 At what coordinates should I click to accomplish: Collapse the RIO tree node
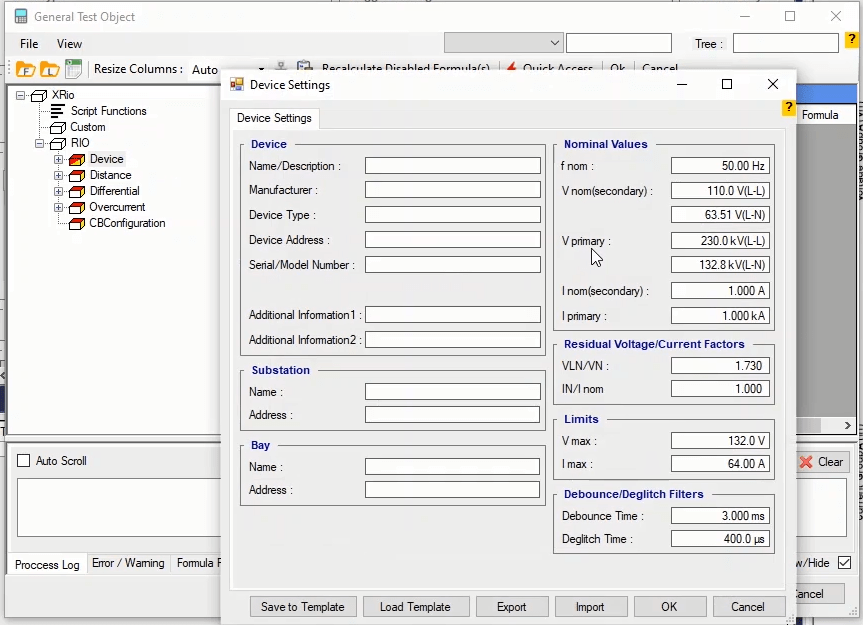coord(40,143)
